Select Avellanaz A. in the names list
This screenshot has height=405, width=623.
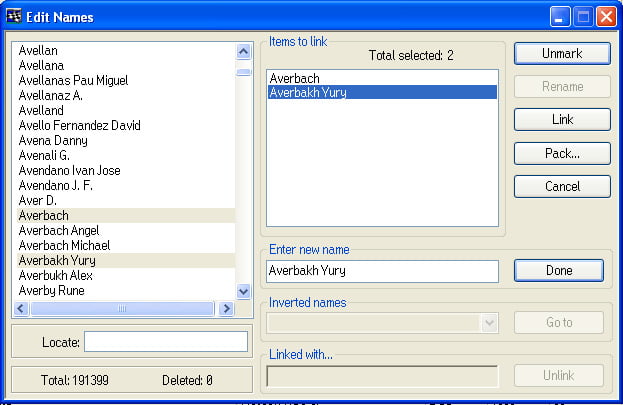click(126, 96)
